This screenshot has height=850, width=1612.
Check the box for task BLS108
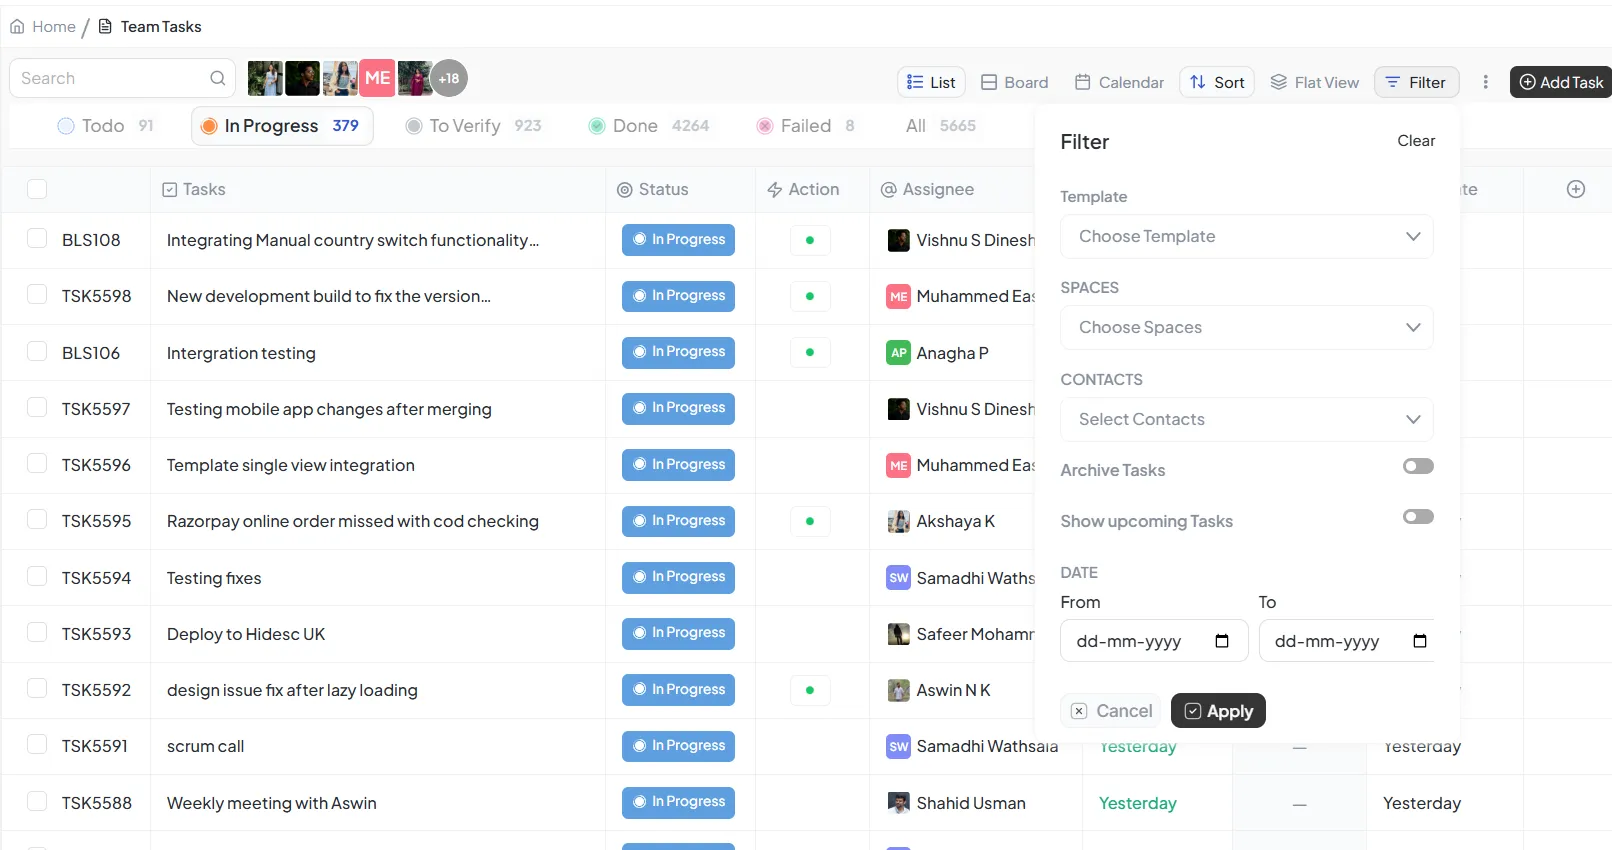coord(37,238)
